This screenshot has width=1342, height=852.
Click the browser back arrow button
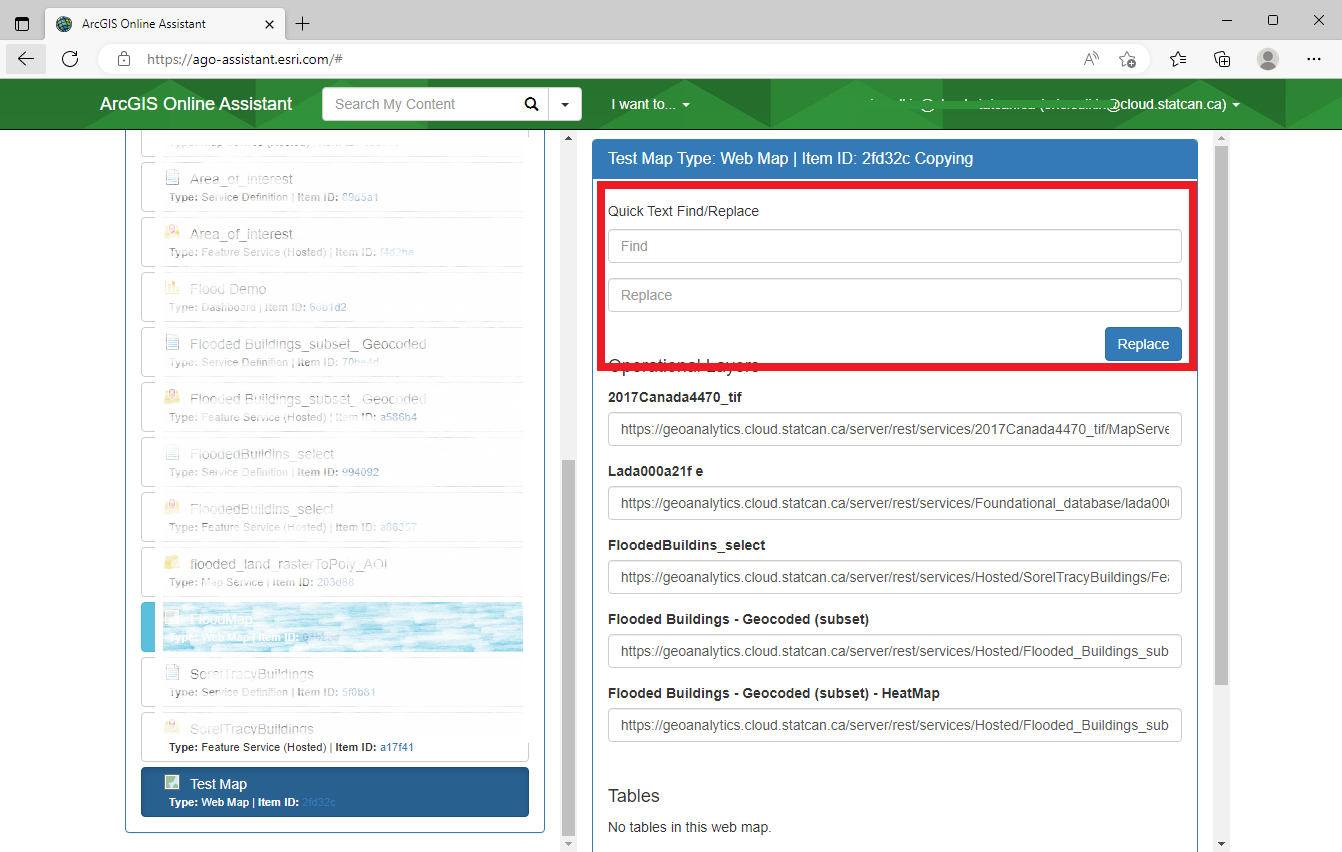pos(26,59)
